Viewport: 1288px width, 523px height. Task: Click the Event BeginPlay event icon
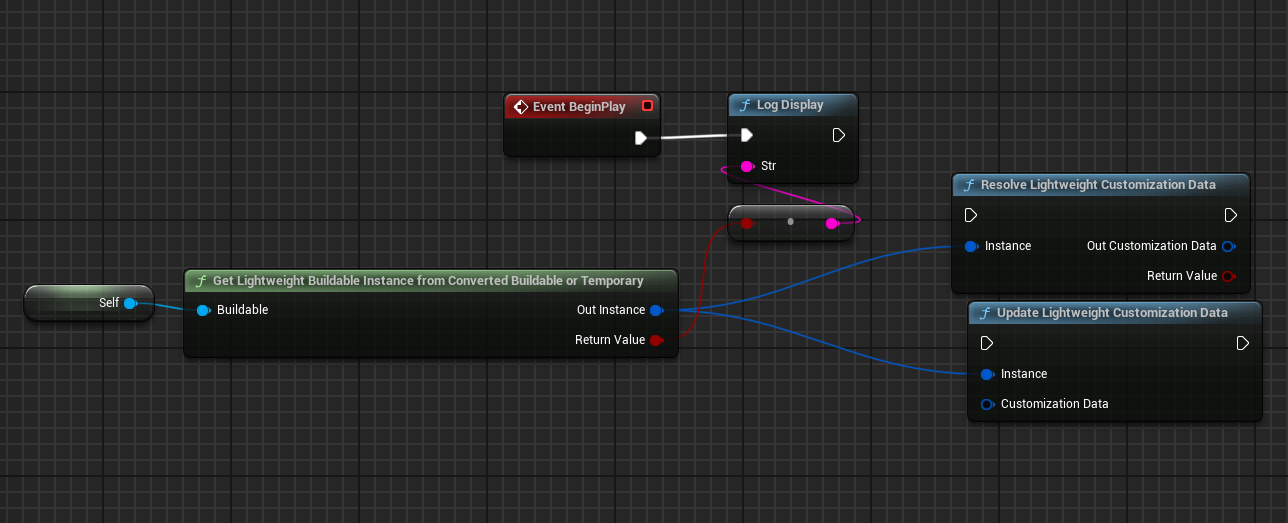[x=520, y=106]
